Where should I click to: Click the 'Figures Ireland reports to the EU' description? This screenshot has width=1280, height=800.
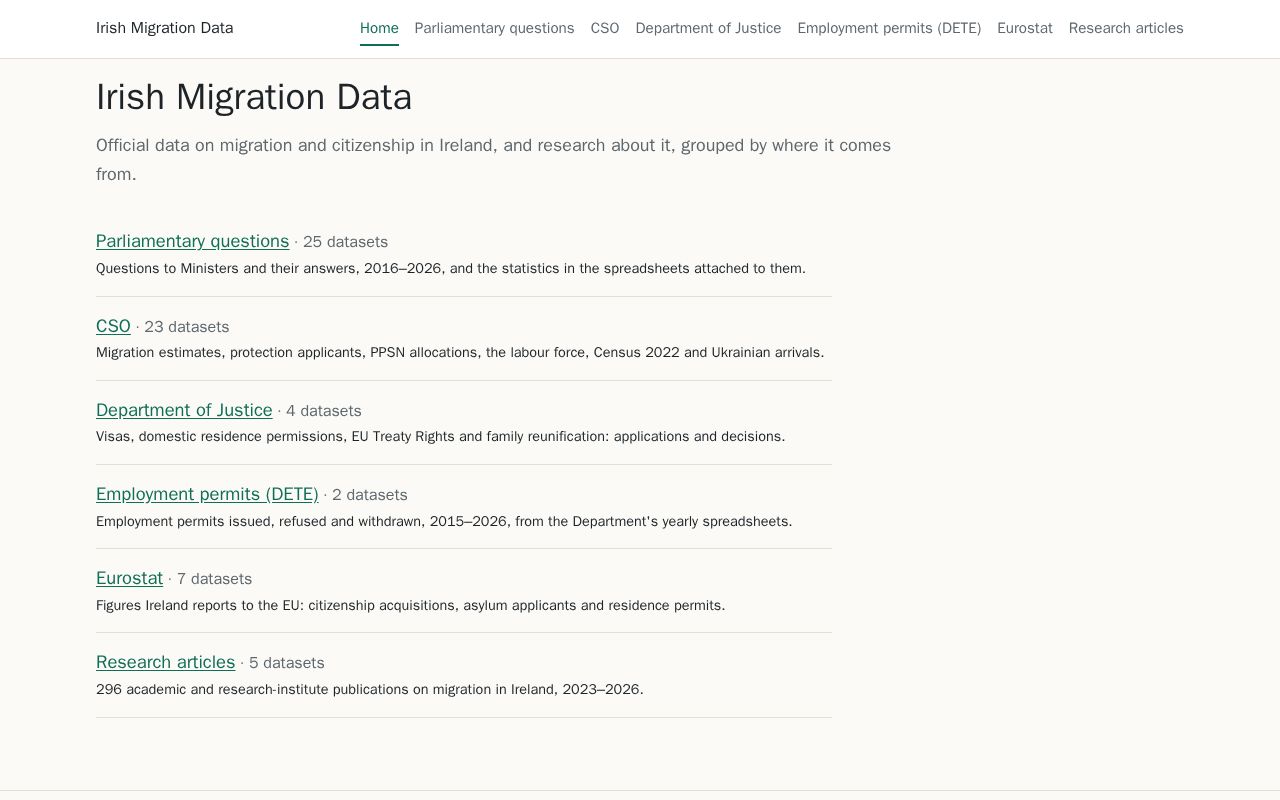click(x=411, y=605)
